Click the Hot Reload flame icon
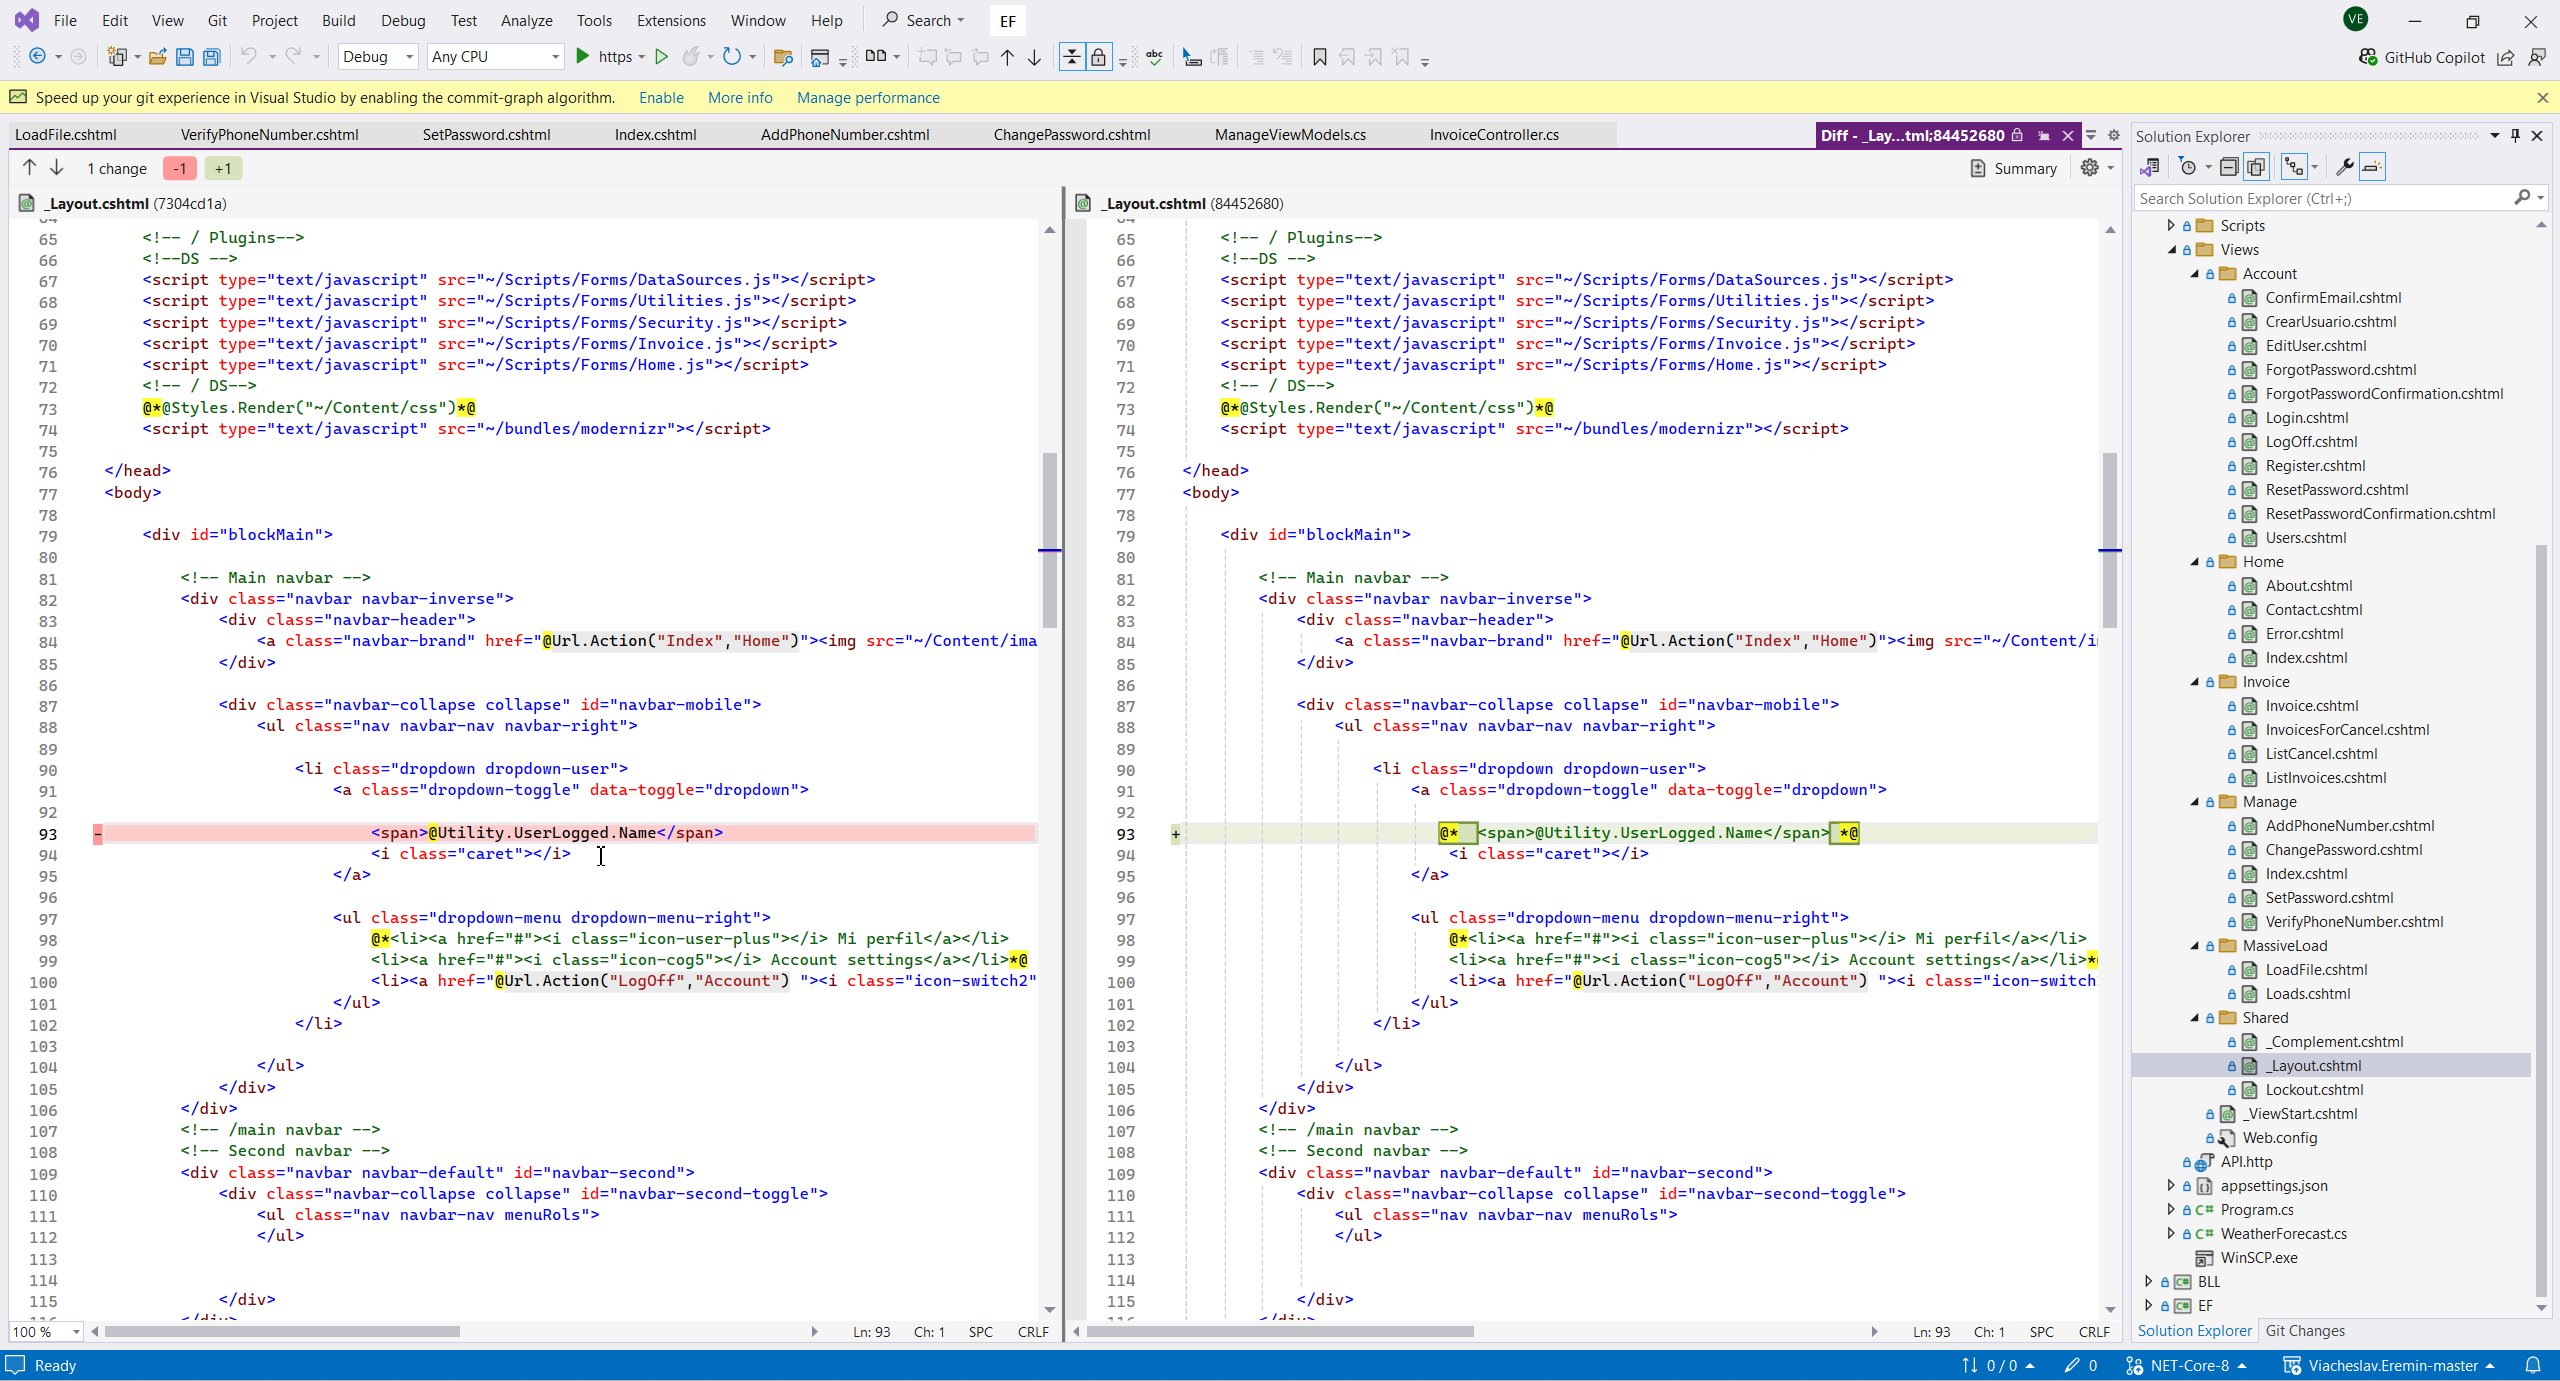The width and height of the screenshot is (2560, 1381). point(690,57)
